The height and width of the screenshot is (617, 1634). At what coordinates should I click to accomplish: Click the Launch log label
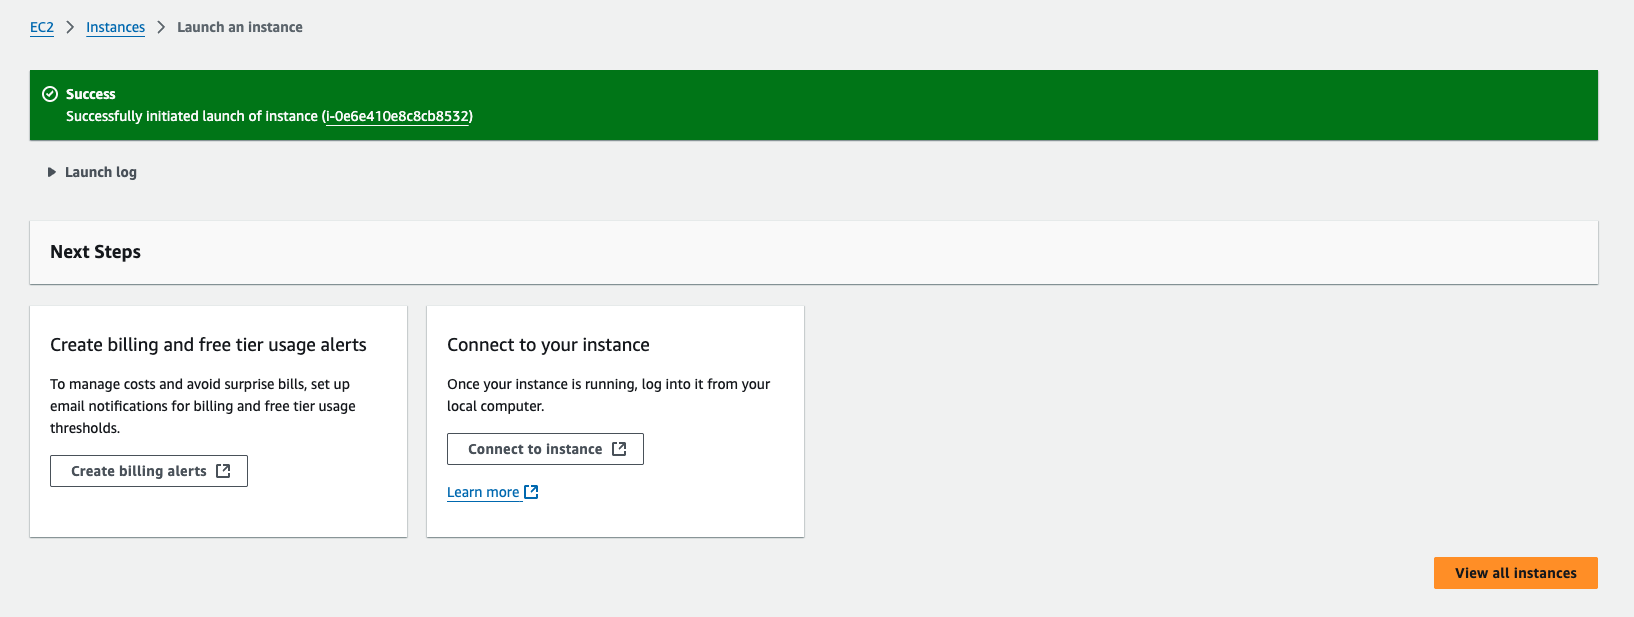click(x=101, y=172)
